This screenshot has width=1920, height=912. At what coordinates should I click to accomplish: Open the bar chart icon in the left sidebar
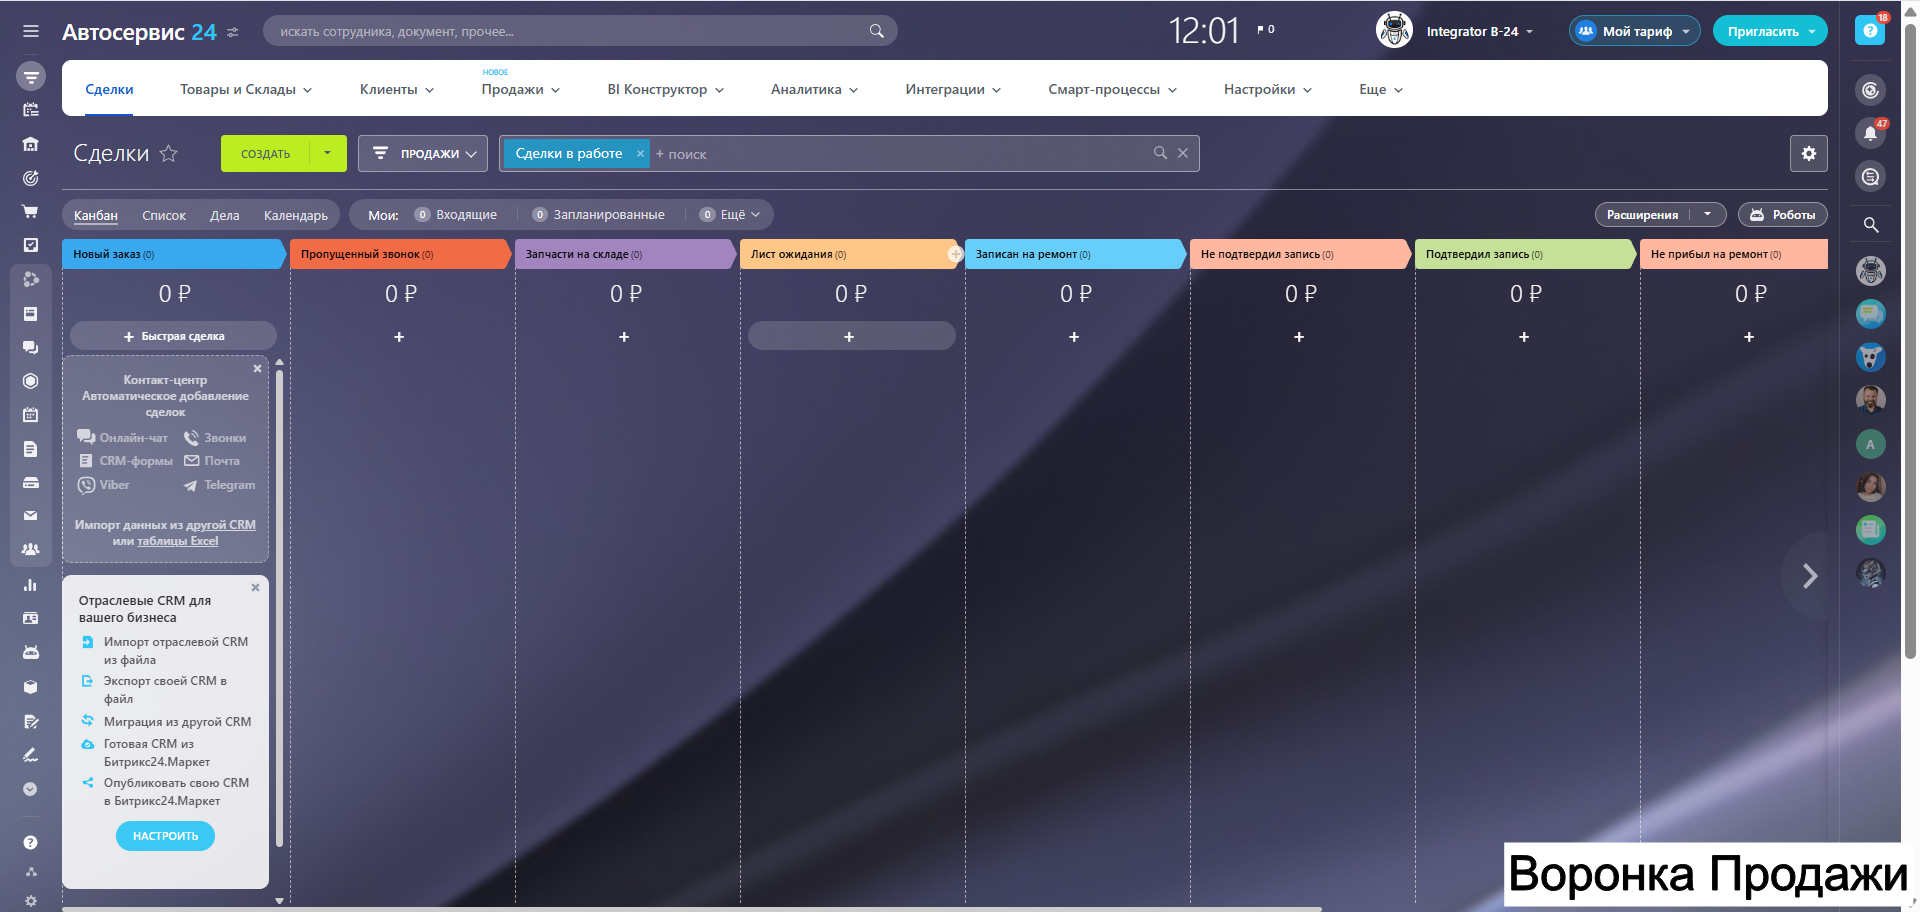(31, 584)
